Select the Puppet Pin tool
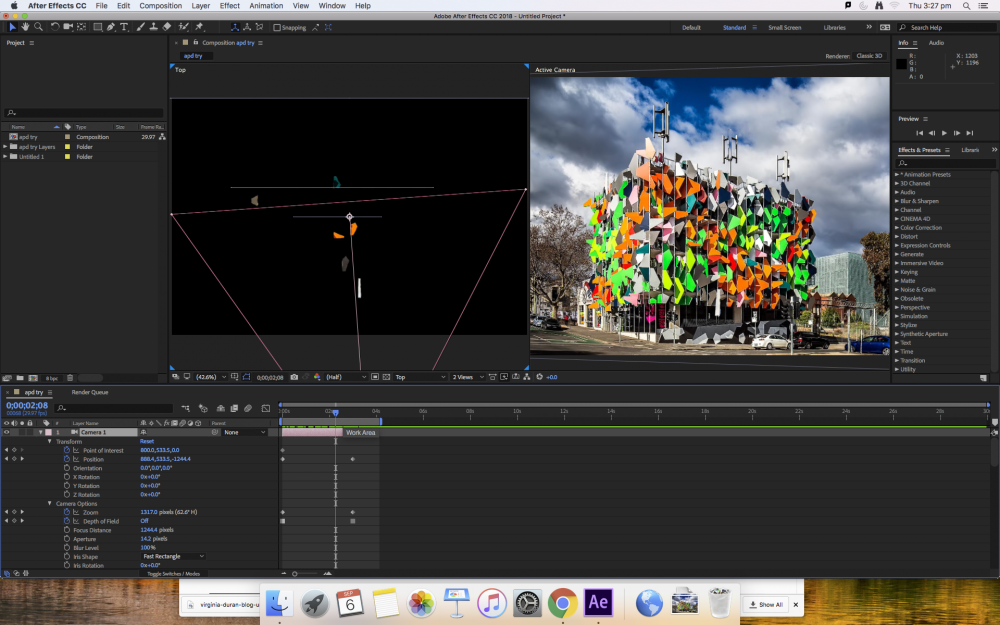 (199, 27)
